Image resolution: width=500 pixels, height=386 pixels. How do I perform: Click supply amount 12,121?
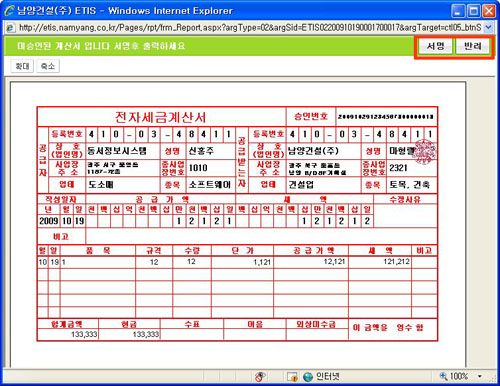[334, 261]
